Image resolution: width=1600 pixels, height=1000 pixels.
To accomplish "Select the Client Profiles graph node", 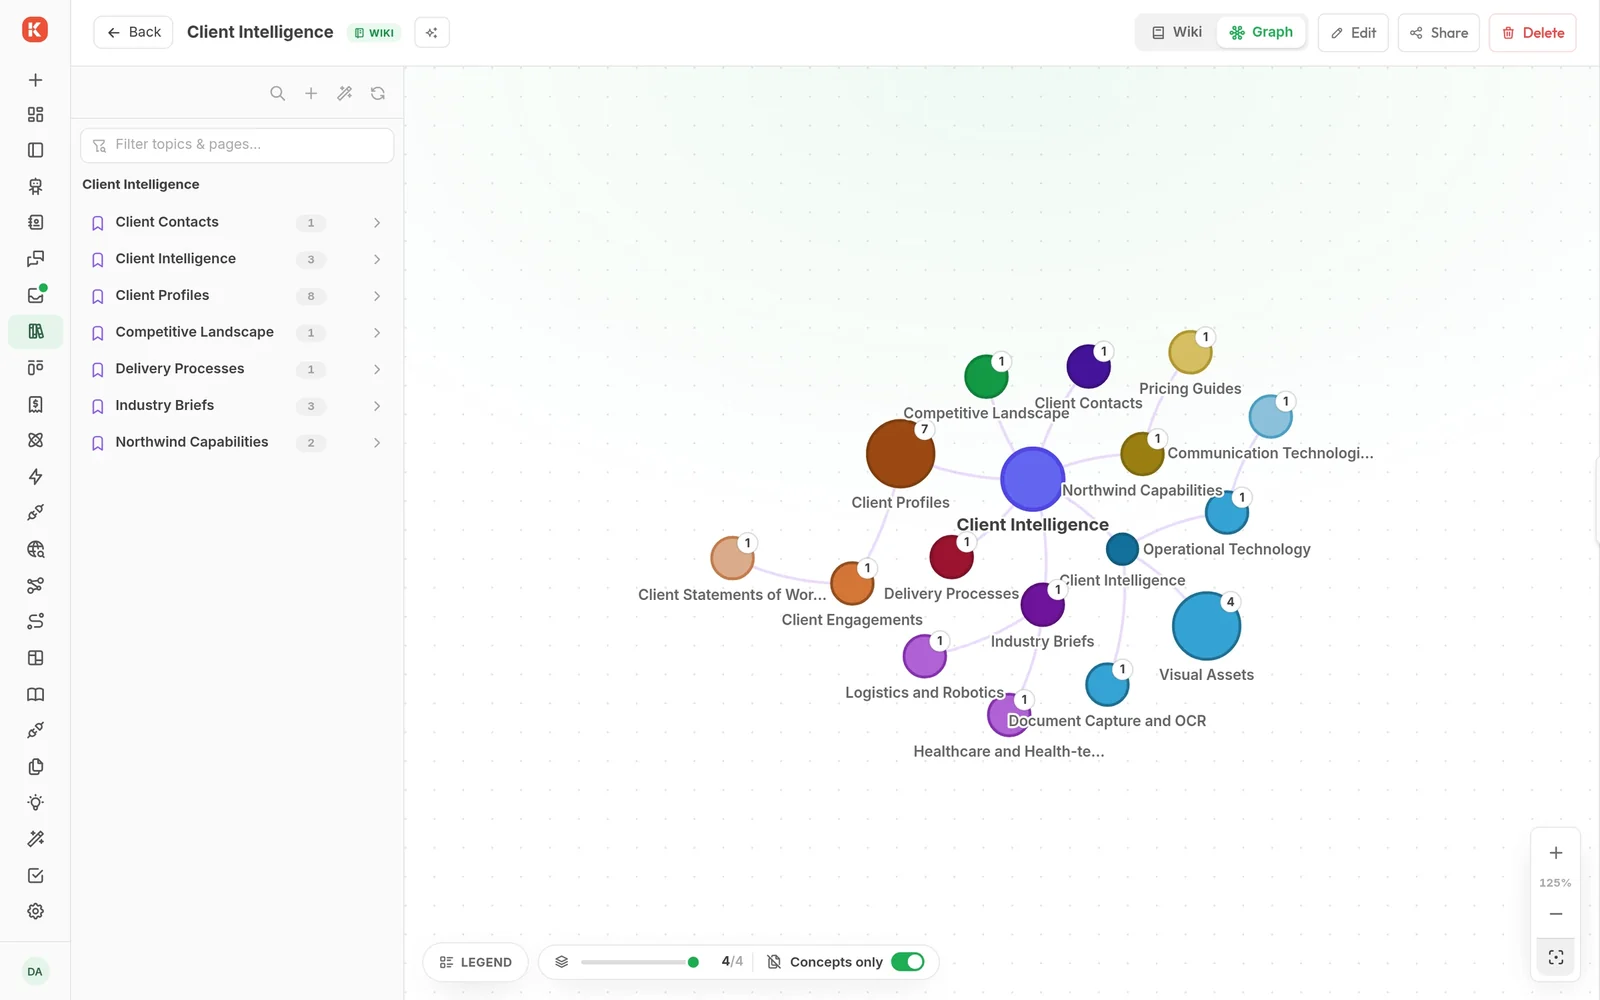I will point(900,454).
